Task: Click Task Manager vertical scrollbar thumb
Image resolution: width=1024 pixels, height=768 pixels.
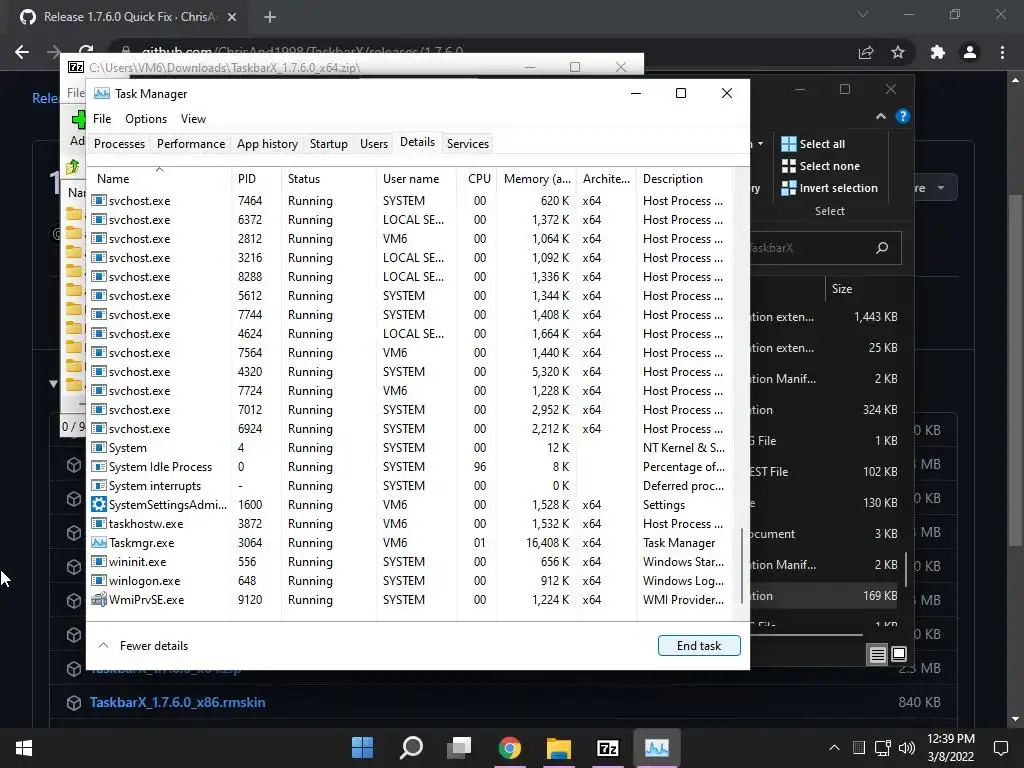Action: [742, 566]
